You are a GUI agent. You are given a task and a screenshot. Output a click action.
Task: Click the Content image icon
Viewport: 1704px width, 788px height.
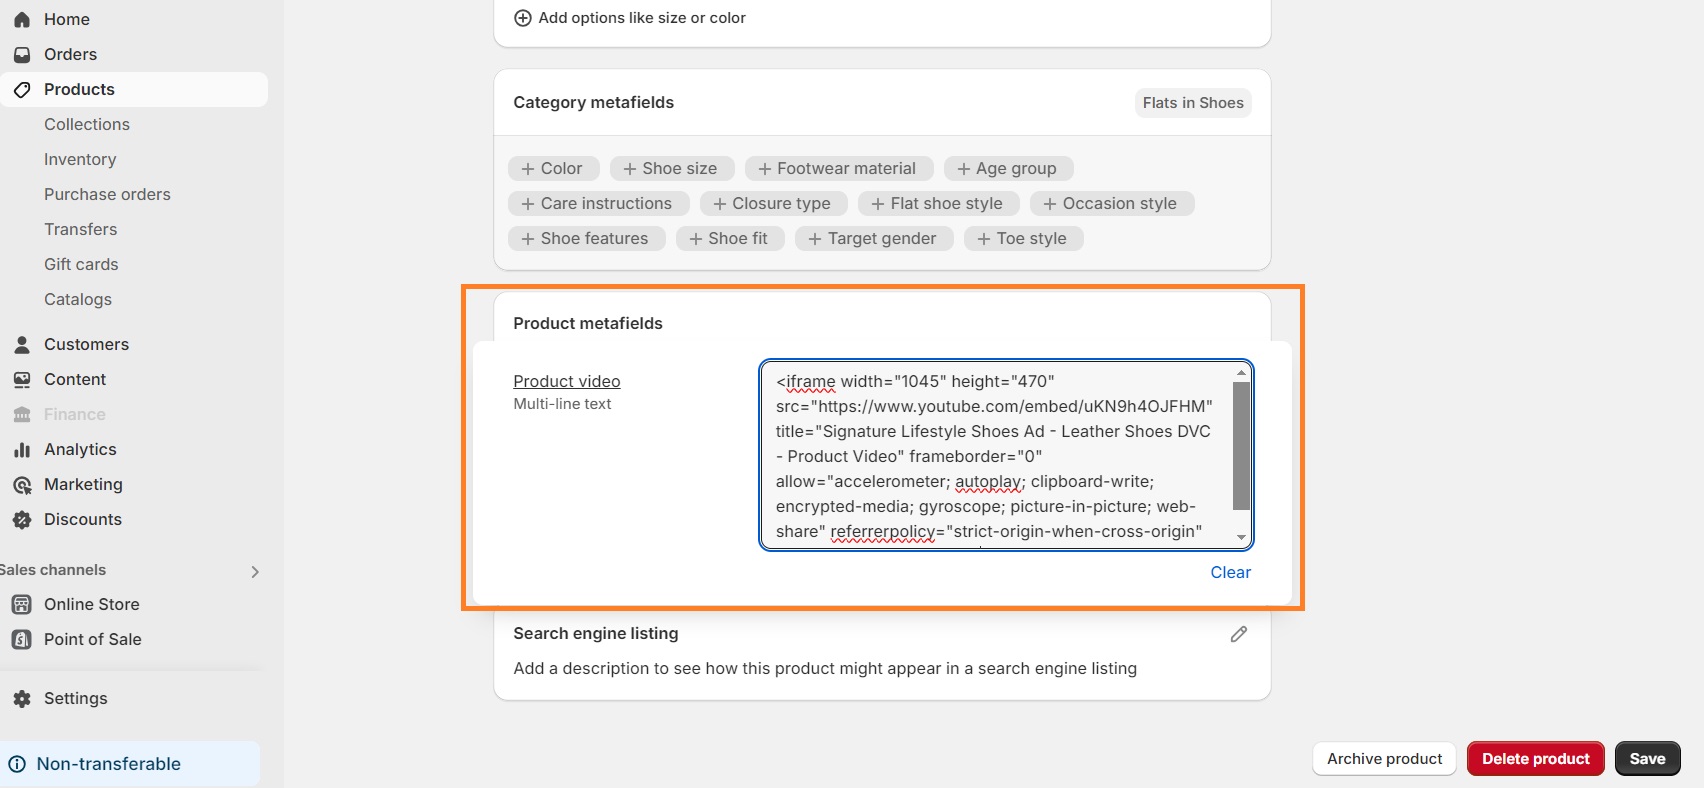pos(22,379)
